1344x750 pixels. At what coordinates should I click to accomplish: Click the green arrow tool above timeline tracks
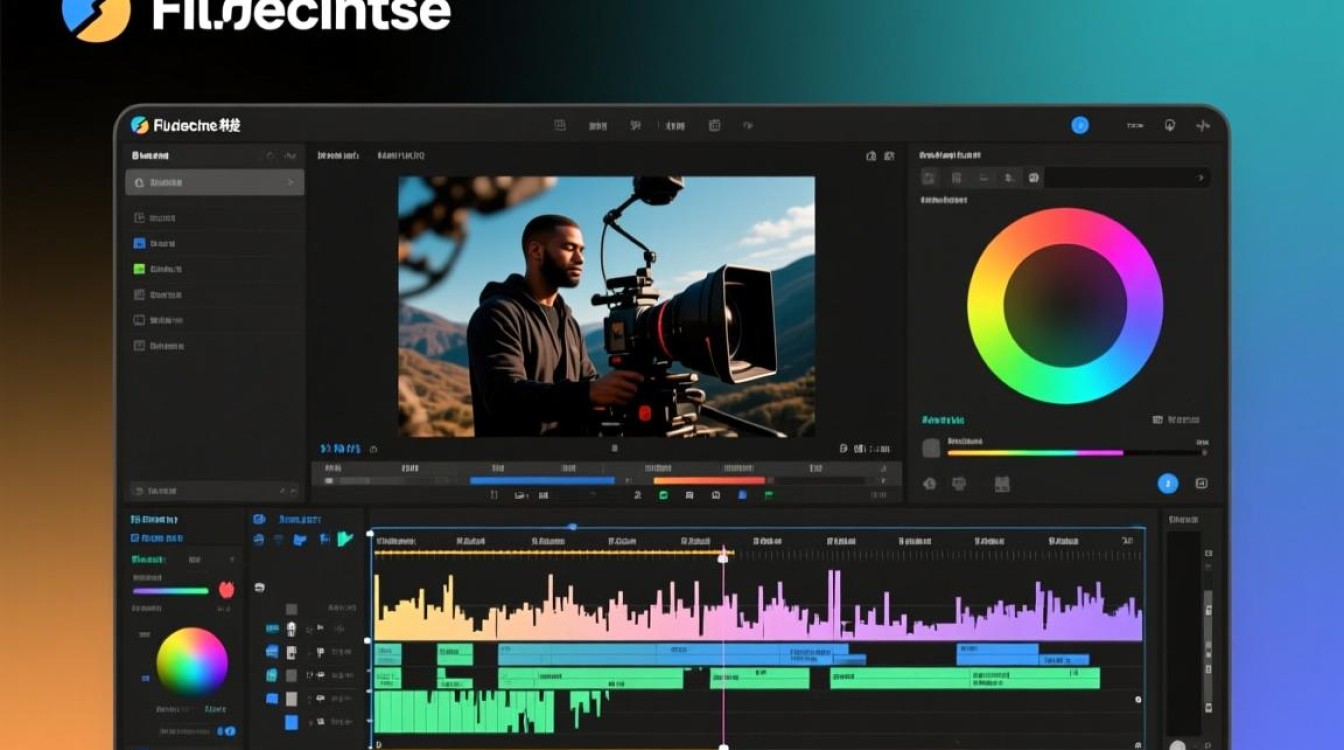tap(345, 539)
